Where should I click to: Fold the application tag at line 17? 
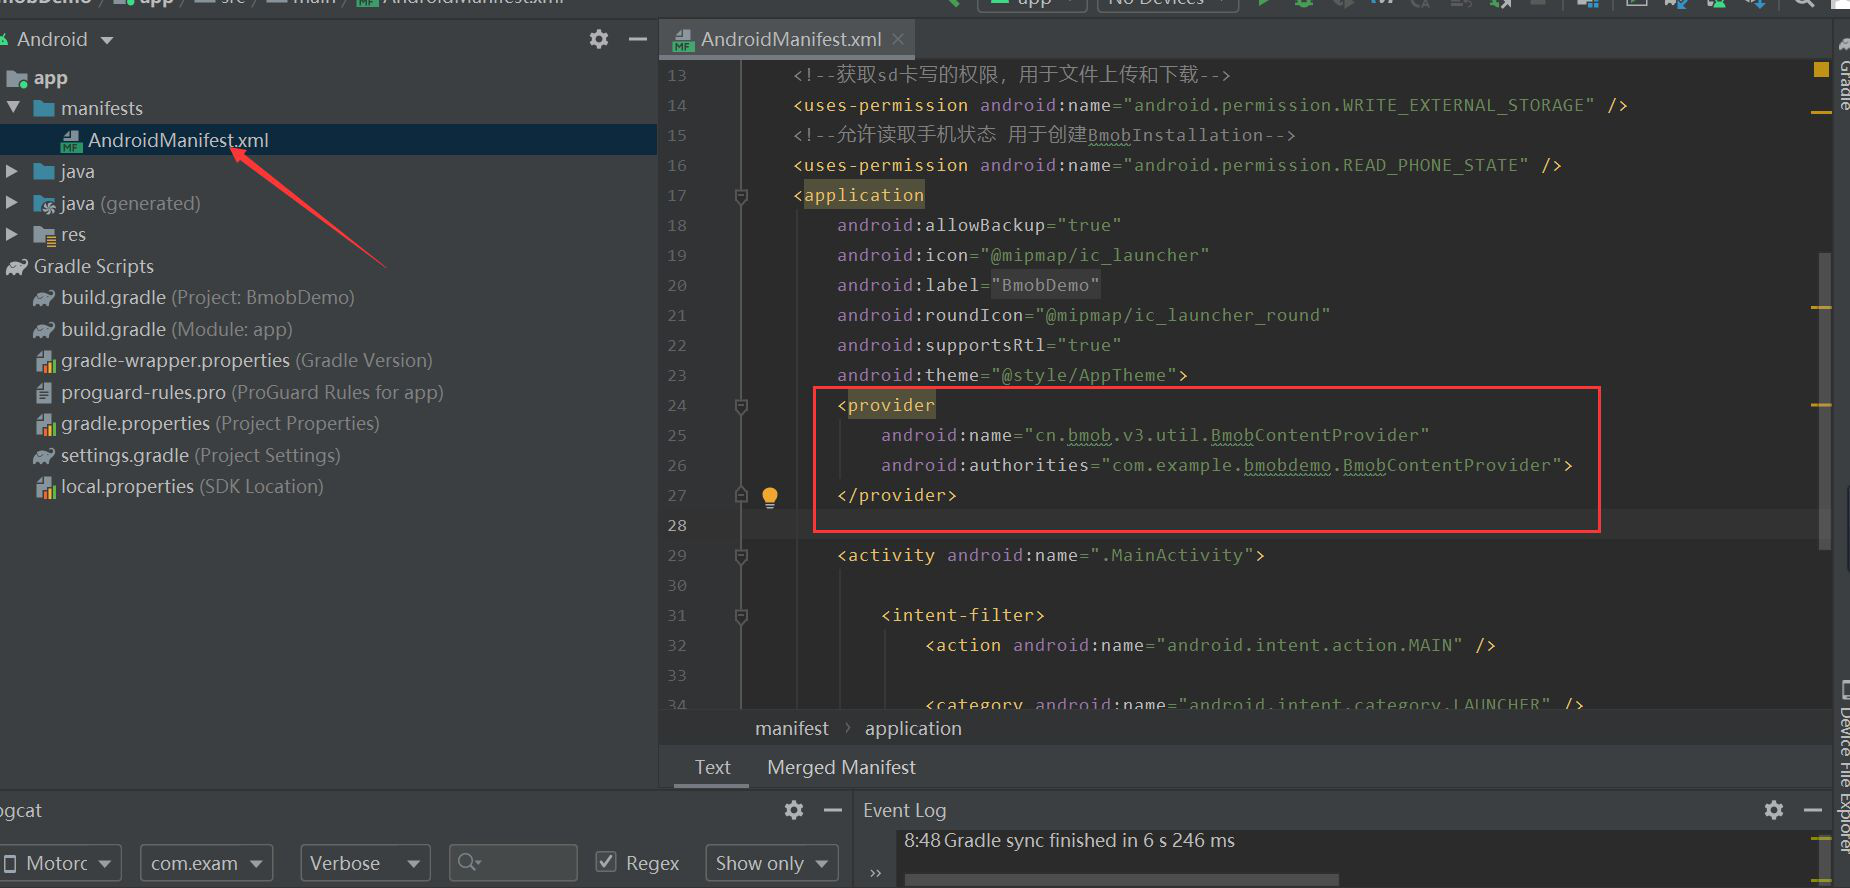[741, 196]
